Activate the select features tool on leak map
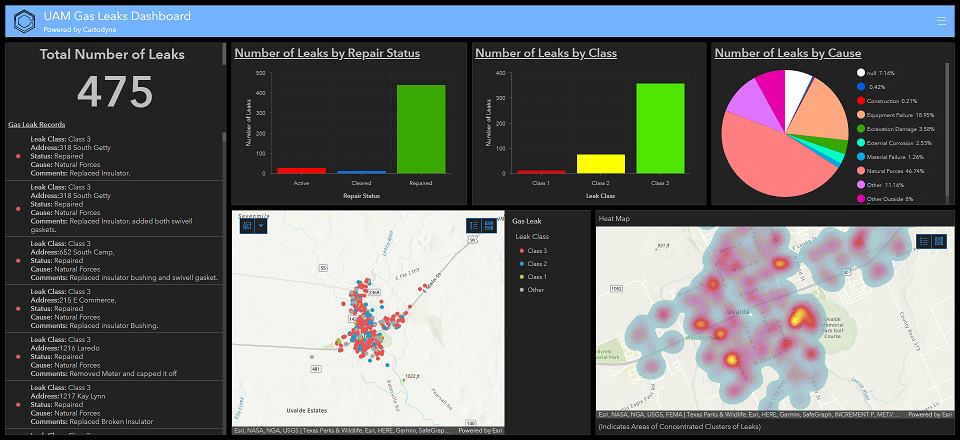This screenshot has width=960, height=440. tap(247, 226)
